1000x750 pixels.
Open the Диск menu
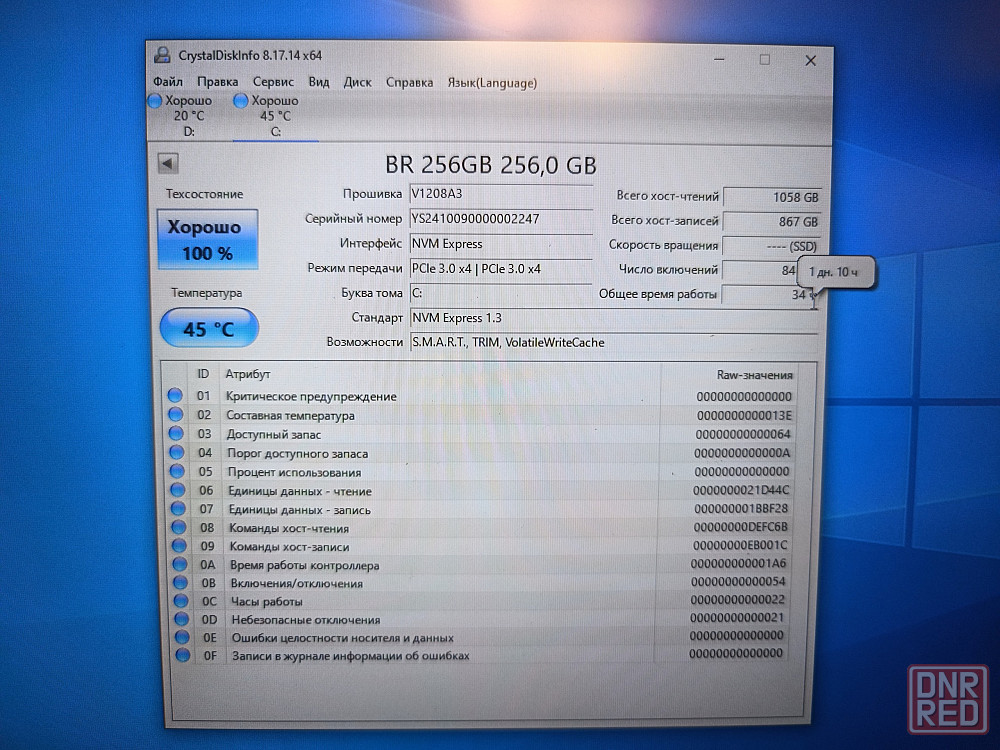(357, 82)
